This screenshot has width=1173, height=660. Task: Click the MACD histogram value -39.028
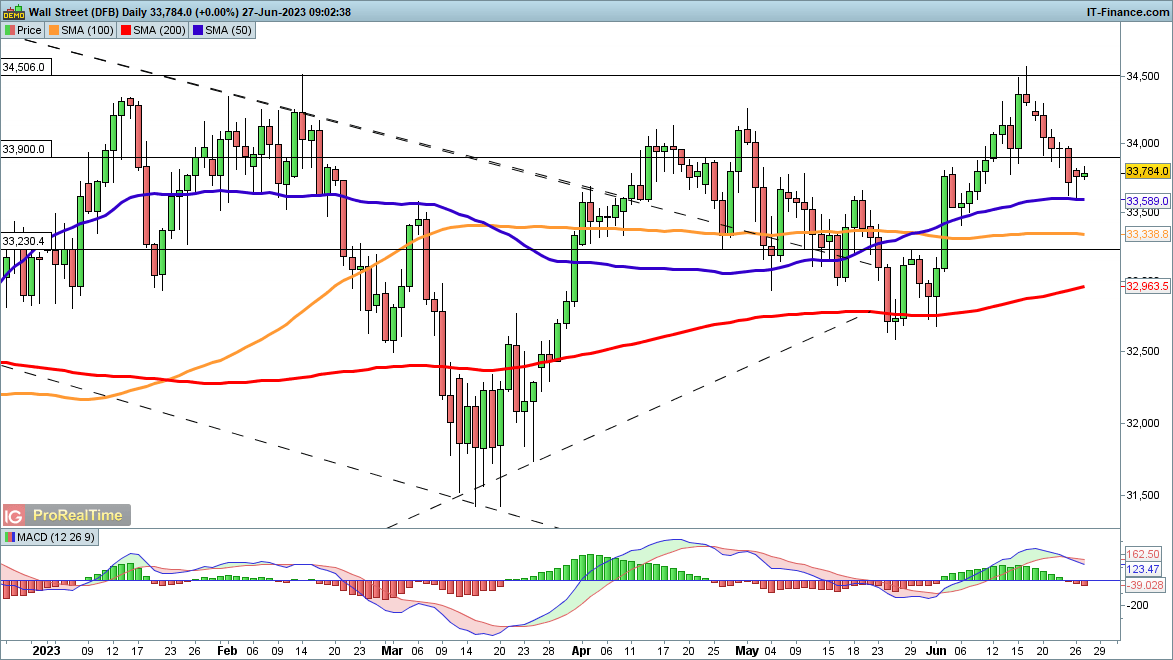click(x=1145, y=585)
